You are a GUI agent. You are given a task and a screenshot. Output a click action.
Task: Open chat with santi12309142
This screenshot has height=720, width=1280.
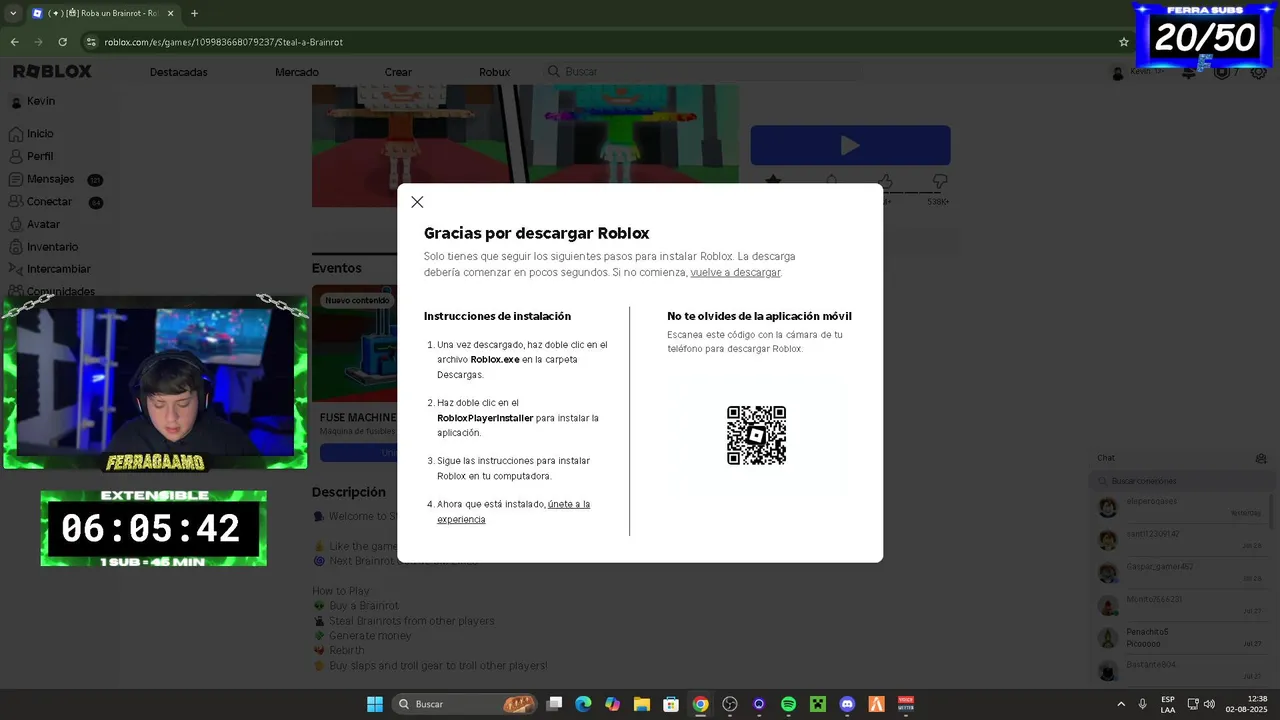click(x=1180, y=540)
